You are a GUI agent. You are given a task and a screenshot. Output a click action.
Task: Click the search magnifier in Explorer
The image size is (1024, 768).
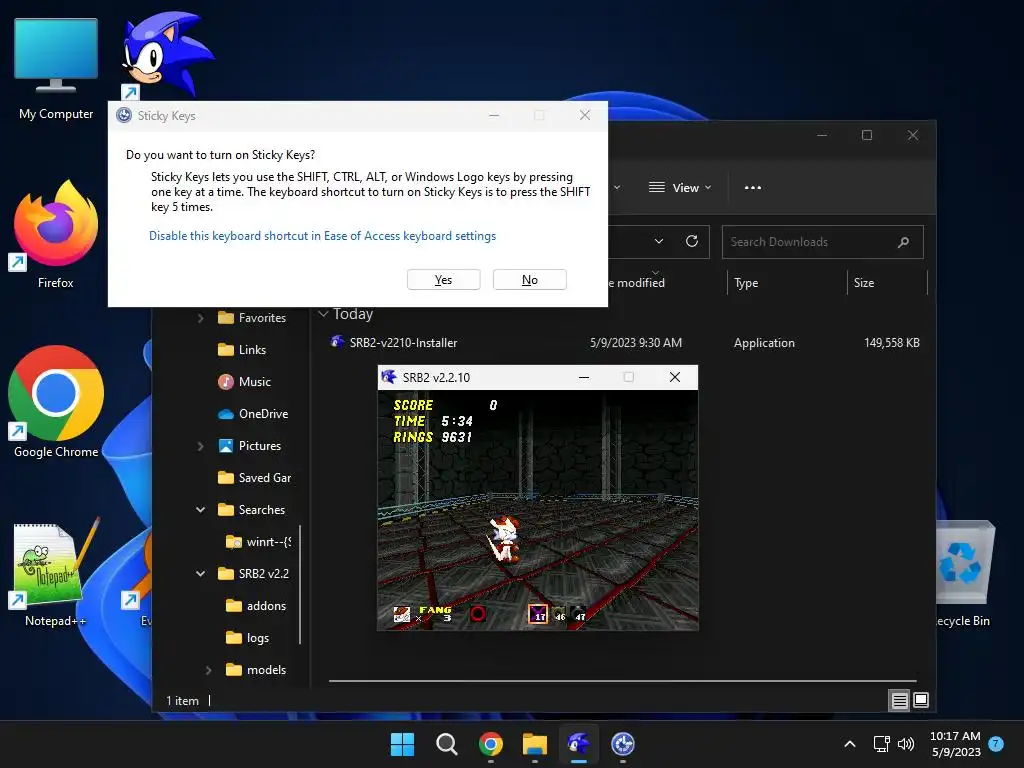904,242
